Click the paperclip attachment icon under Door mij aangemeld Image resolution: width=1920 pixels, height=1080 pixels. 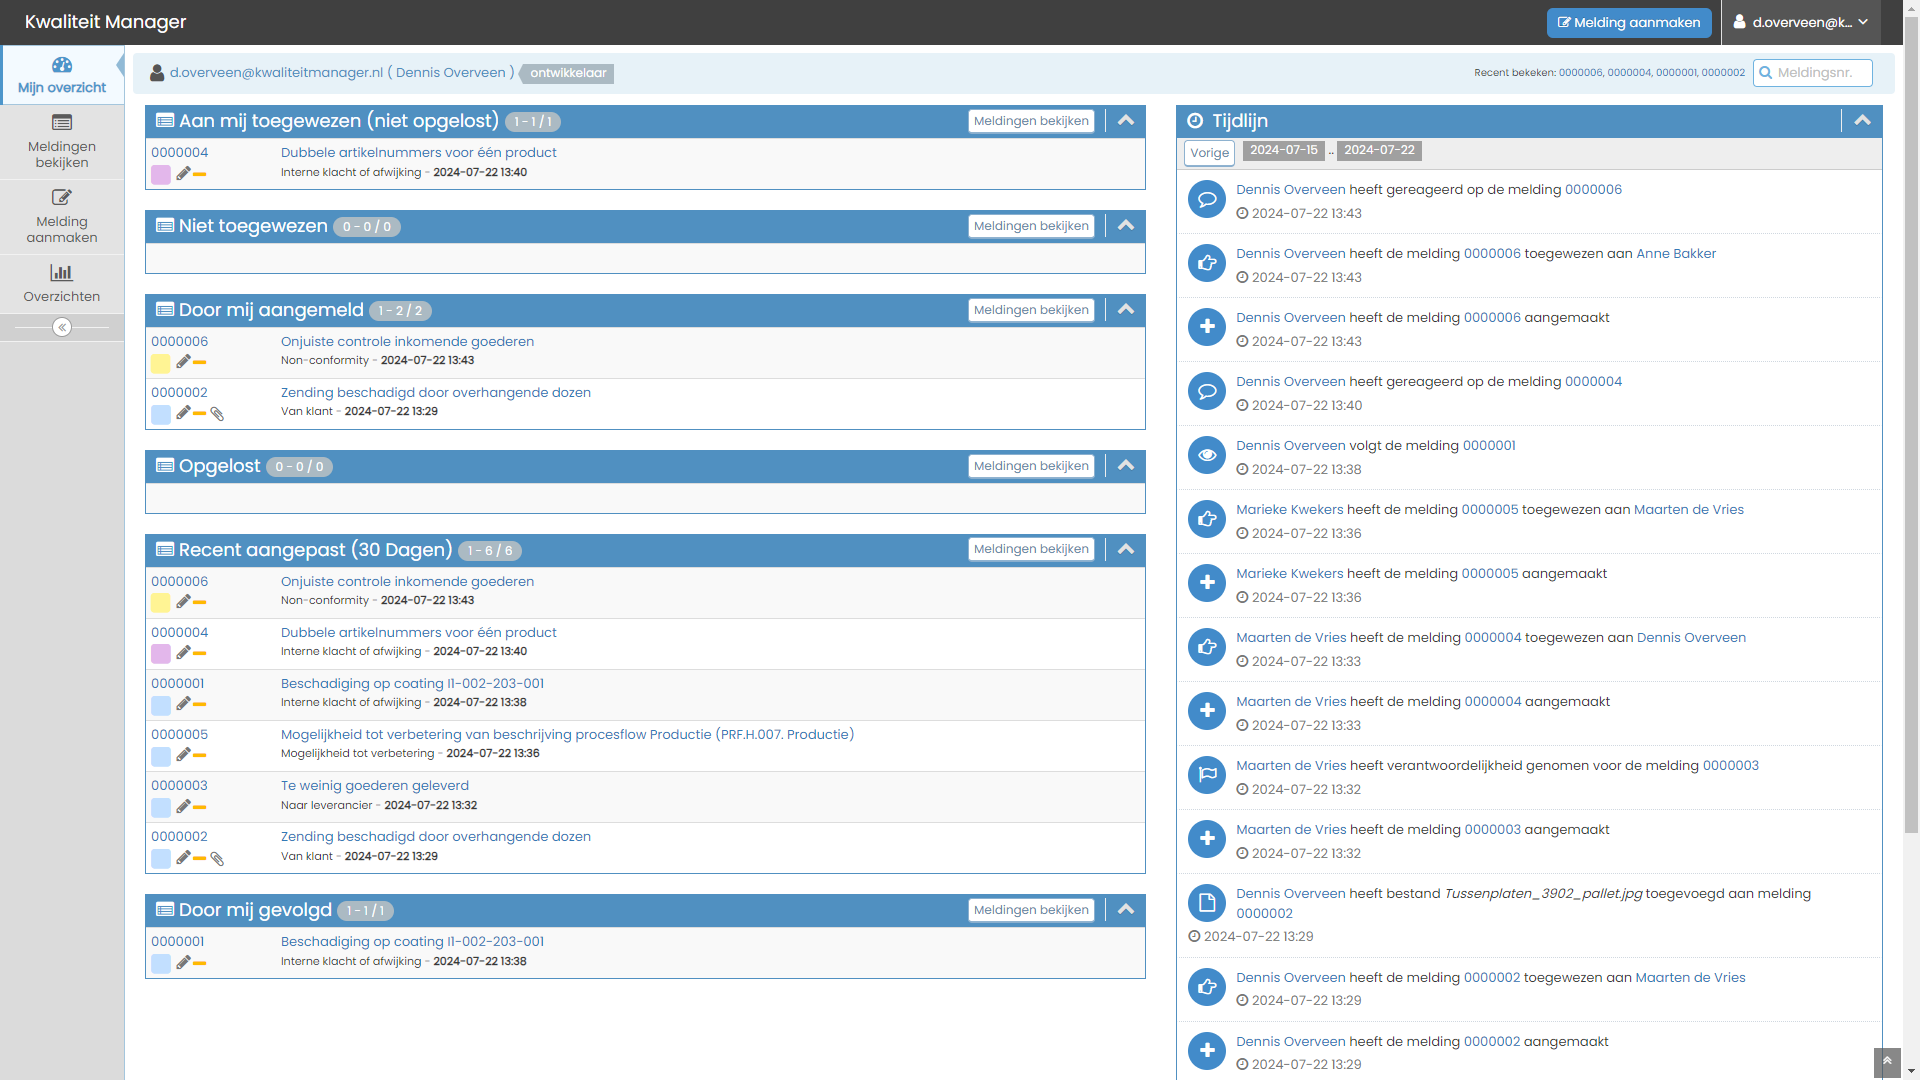click(217, 414)
